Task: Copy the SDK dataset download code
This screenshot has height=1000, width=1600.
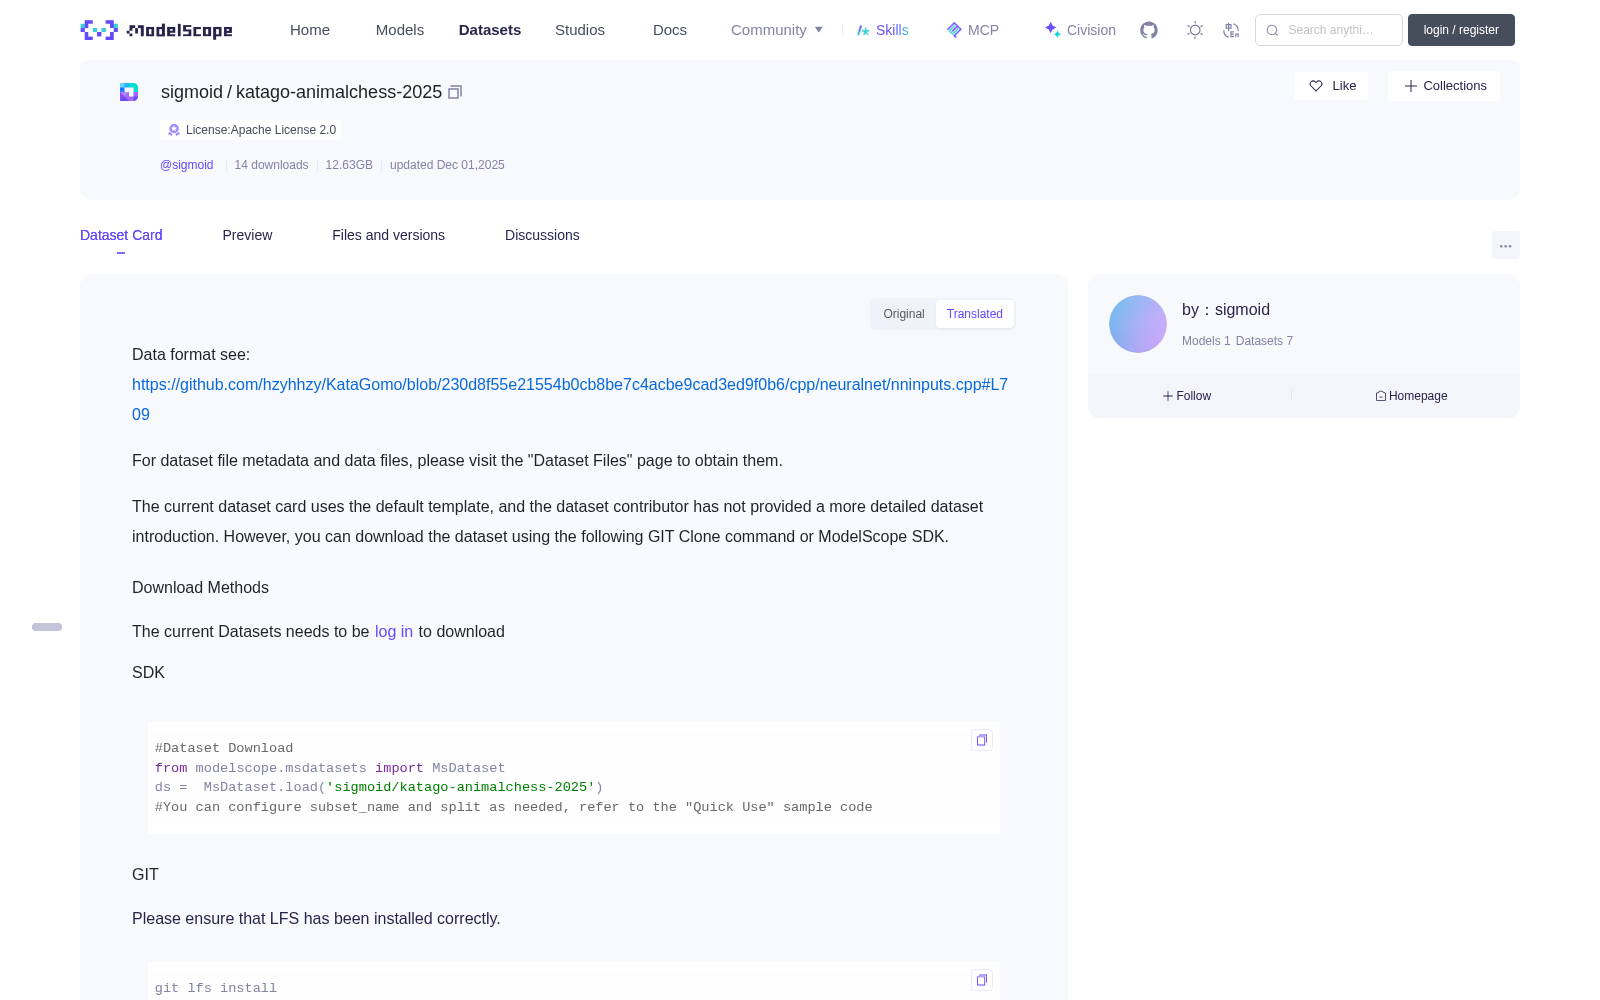Action: click(x=982, y=740)
